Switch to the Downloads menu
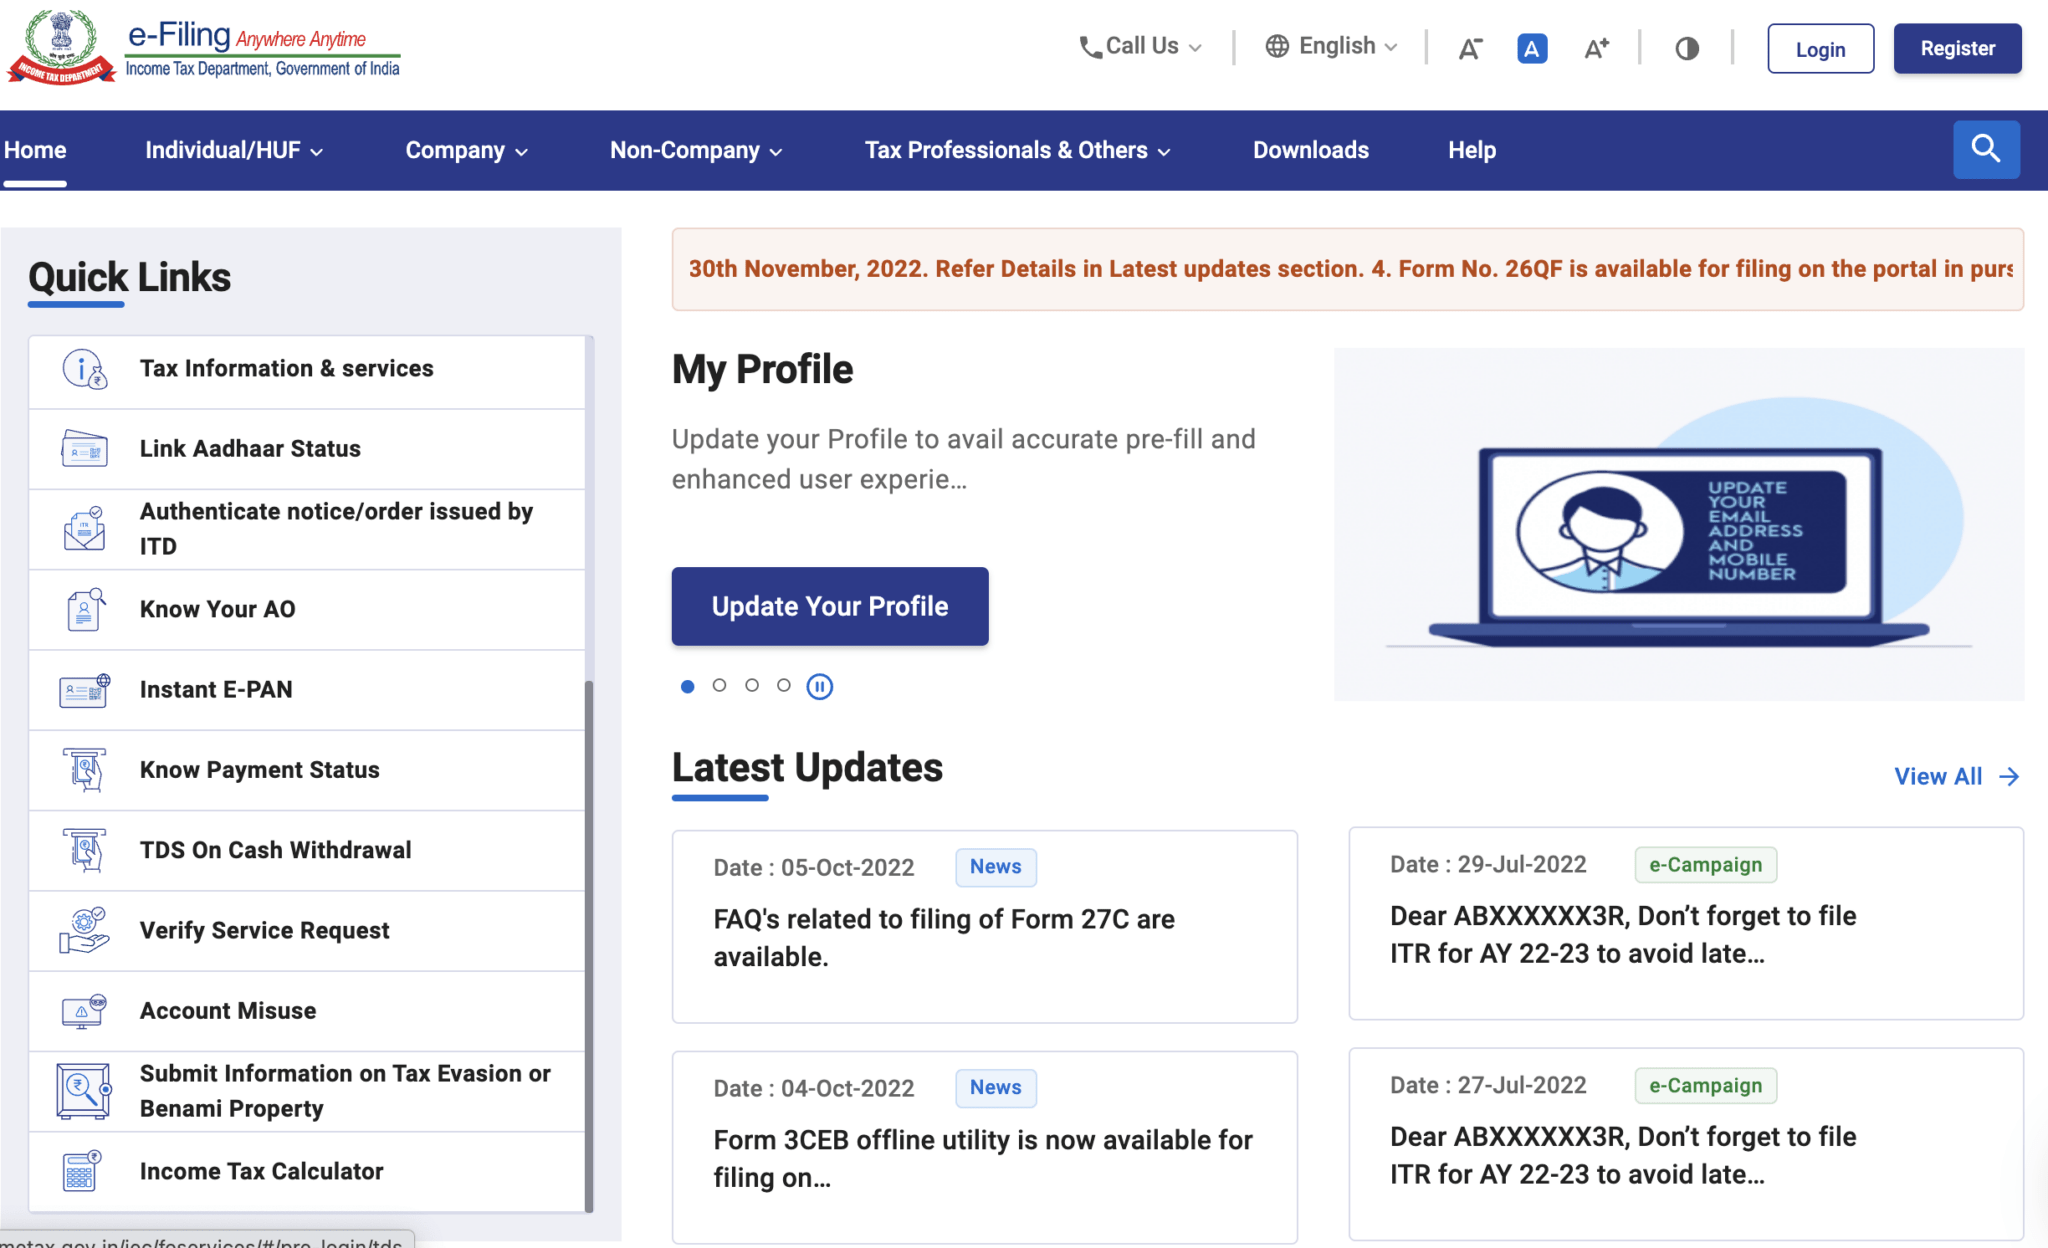The image size is (2048, 1248). coord(1310,150)
